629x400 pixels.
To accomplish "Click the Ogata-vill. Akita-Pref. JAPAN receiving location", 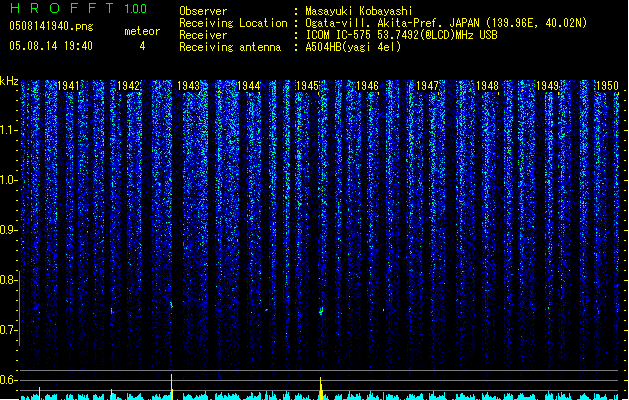I will point(446,23).
